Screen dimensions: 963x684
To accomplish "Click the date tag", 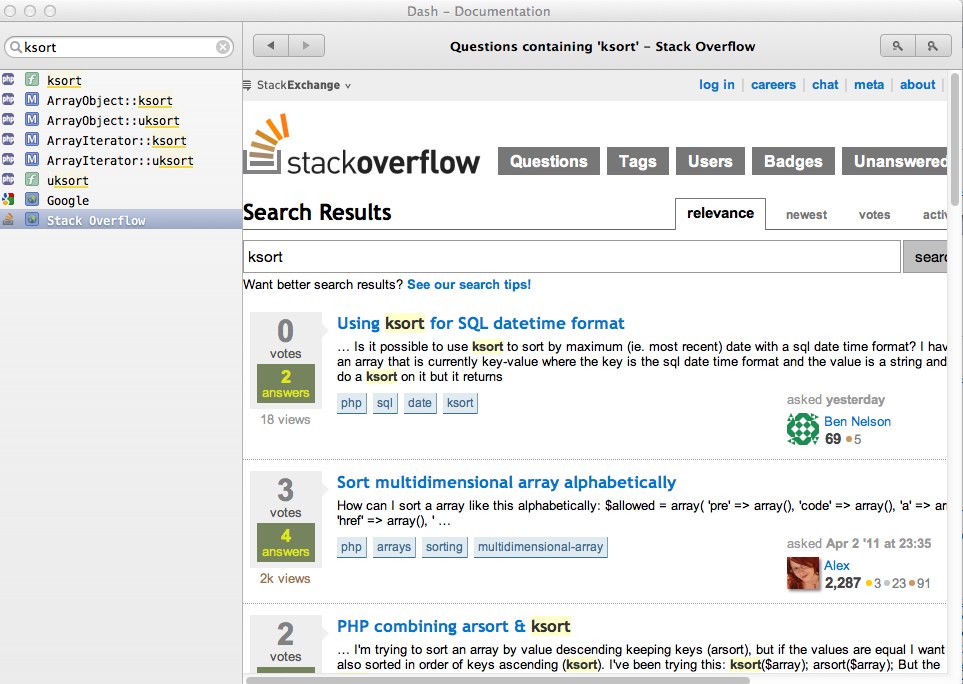I will click(419, 403).
